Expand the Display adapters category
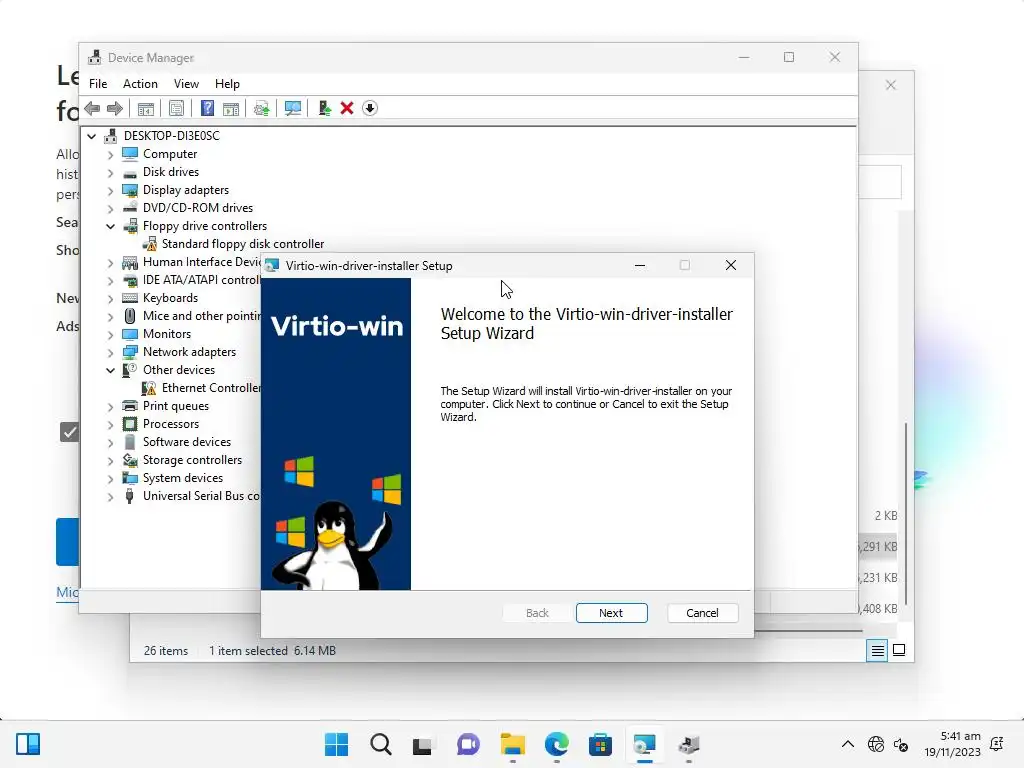The width and height of the screenshot is (1024, 768). pyautogui.click(x=110, y=191)
